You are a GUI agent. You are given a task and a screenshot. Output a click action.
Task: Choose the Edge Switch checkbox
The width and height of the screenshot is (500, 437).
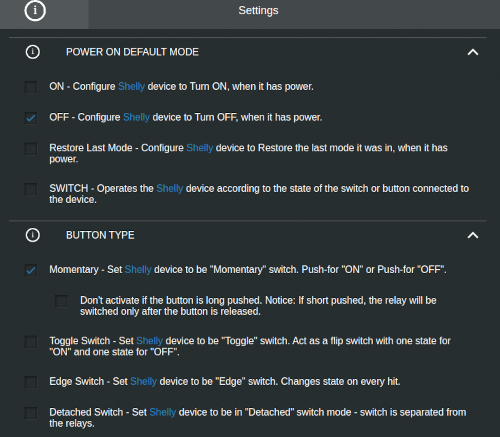coord(31,382)
